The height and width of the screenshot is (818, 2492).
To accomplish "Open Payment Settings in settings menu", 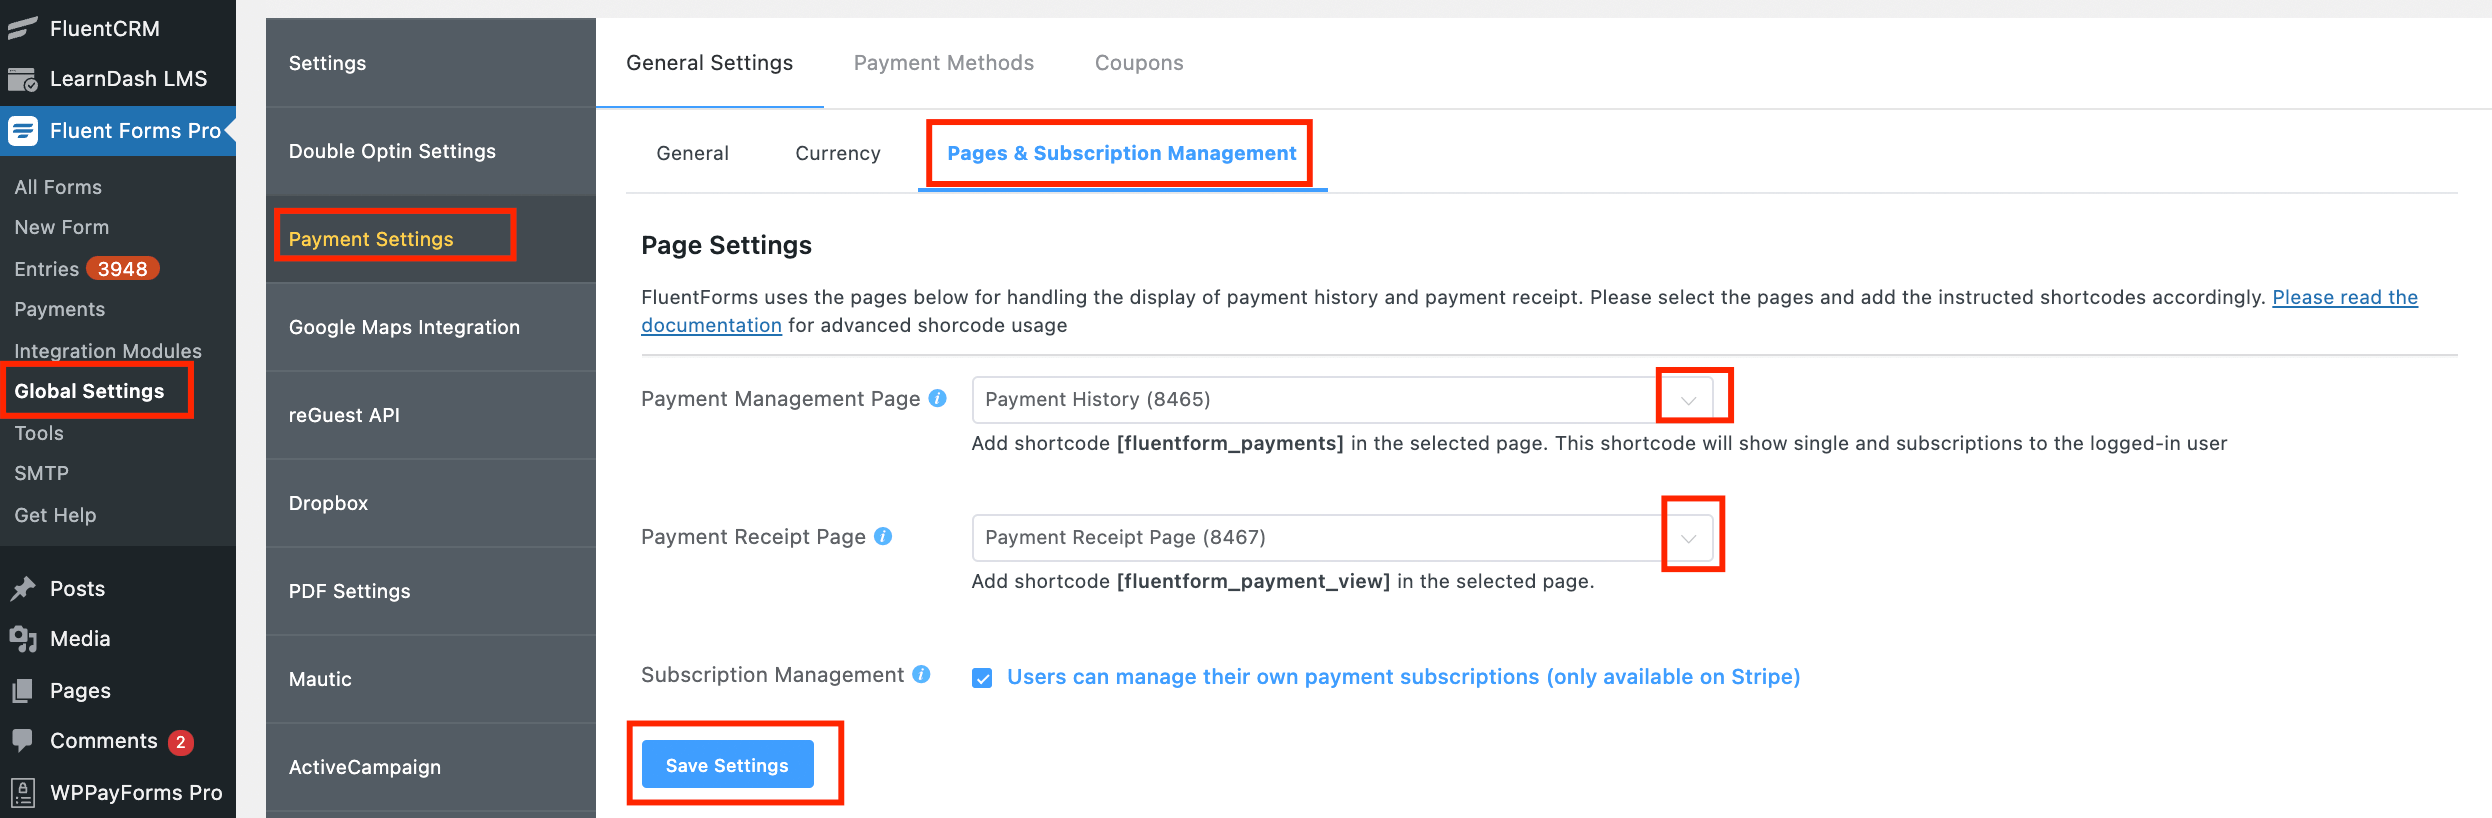I will pyautogui.click(x=430, y=239).
